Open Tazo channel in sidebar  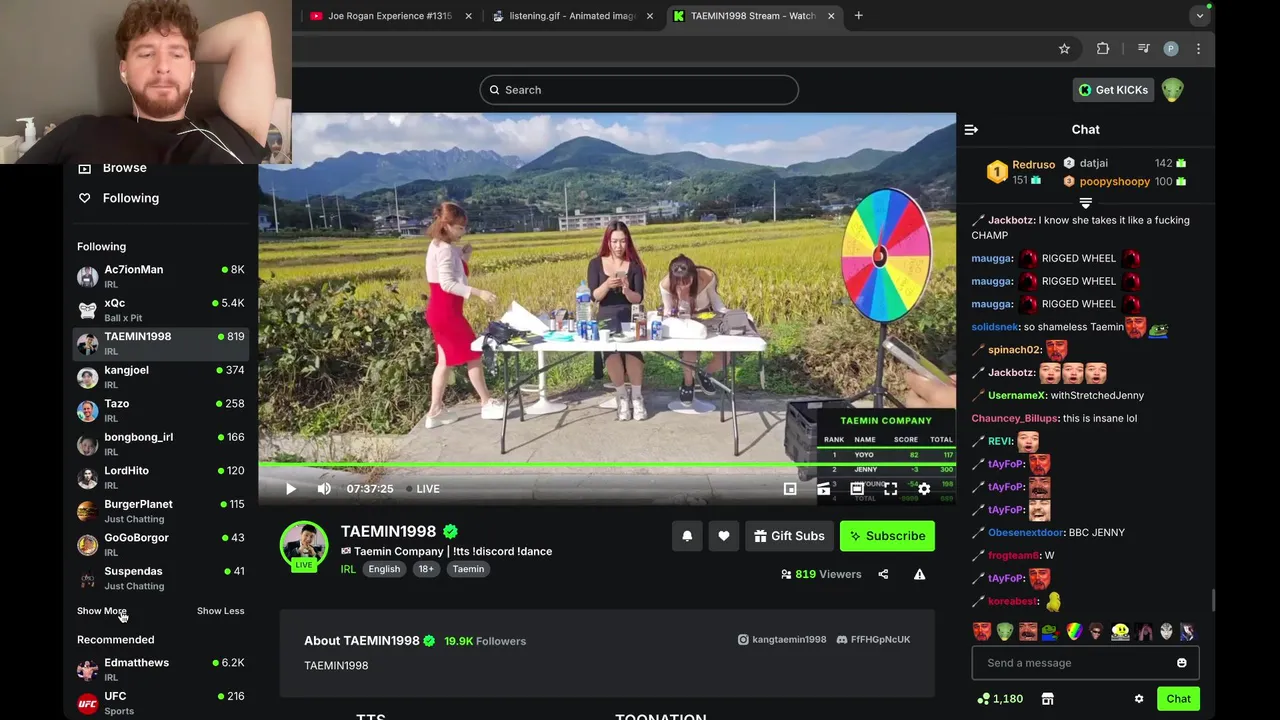click(x=160, y=410)
